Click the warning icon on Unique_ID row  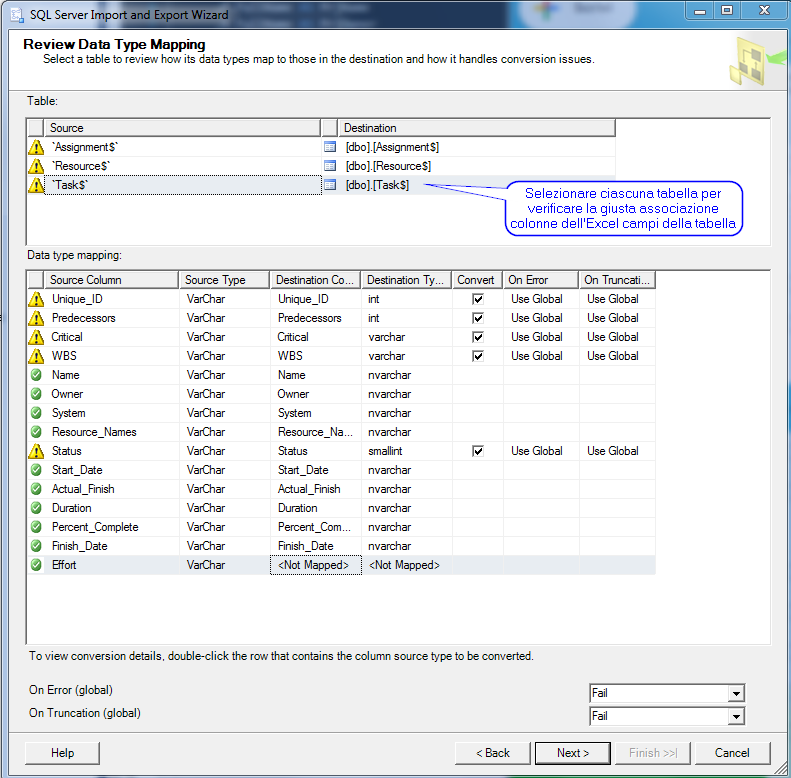pos(36,299)
